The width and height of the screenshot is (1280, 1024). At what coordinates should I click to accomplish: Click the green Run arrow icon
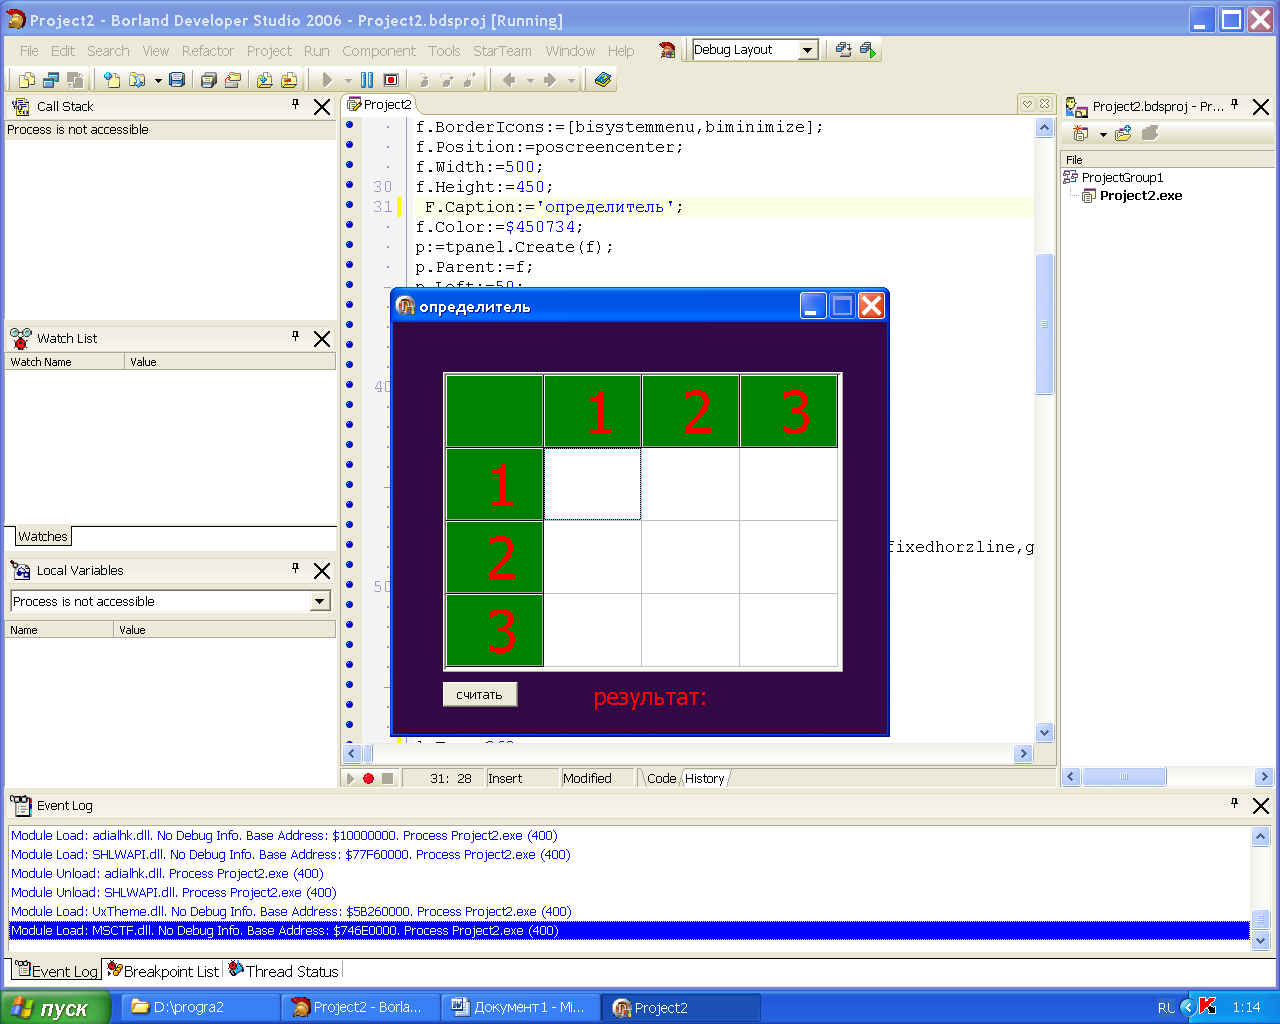coord(327,80)
